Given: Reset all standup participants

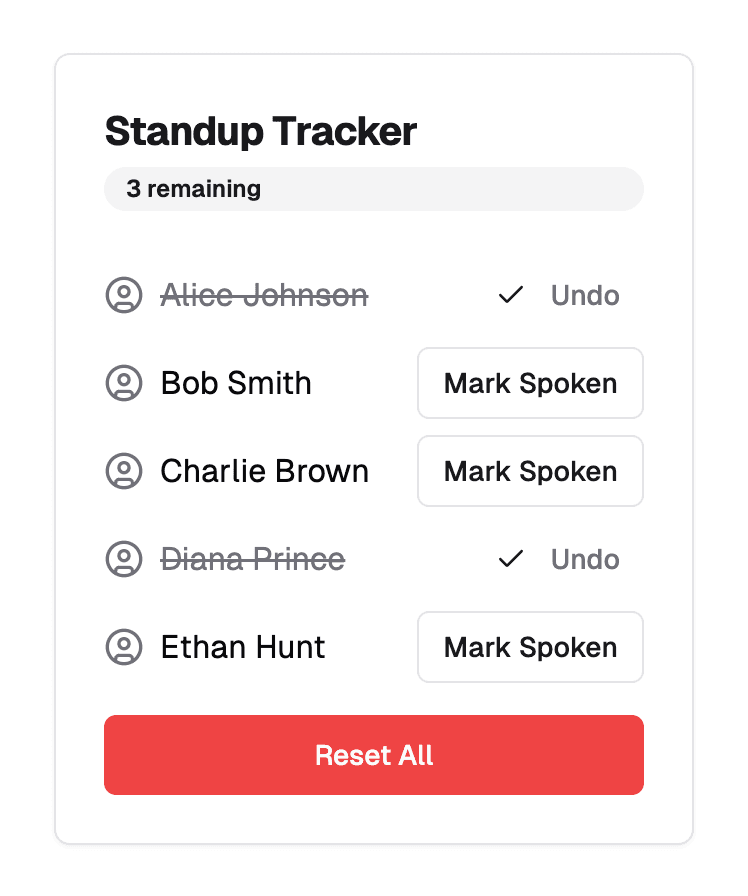Looking at the screenshot, I should click(374, 755).
